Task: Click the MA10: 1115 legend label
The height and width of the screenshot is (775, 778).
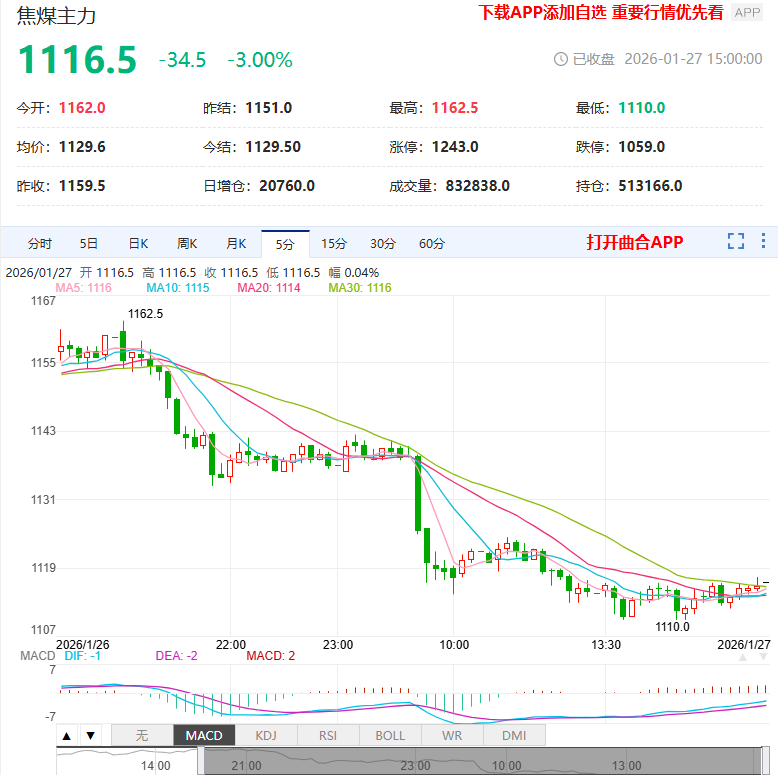Action: tap(178, 288)
